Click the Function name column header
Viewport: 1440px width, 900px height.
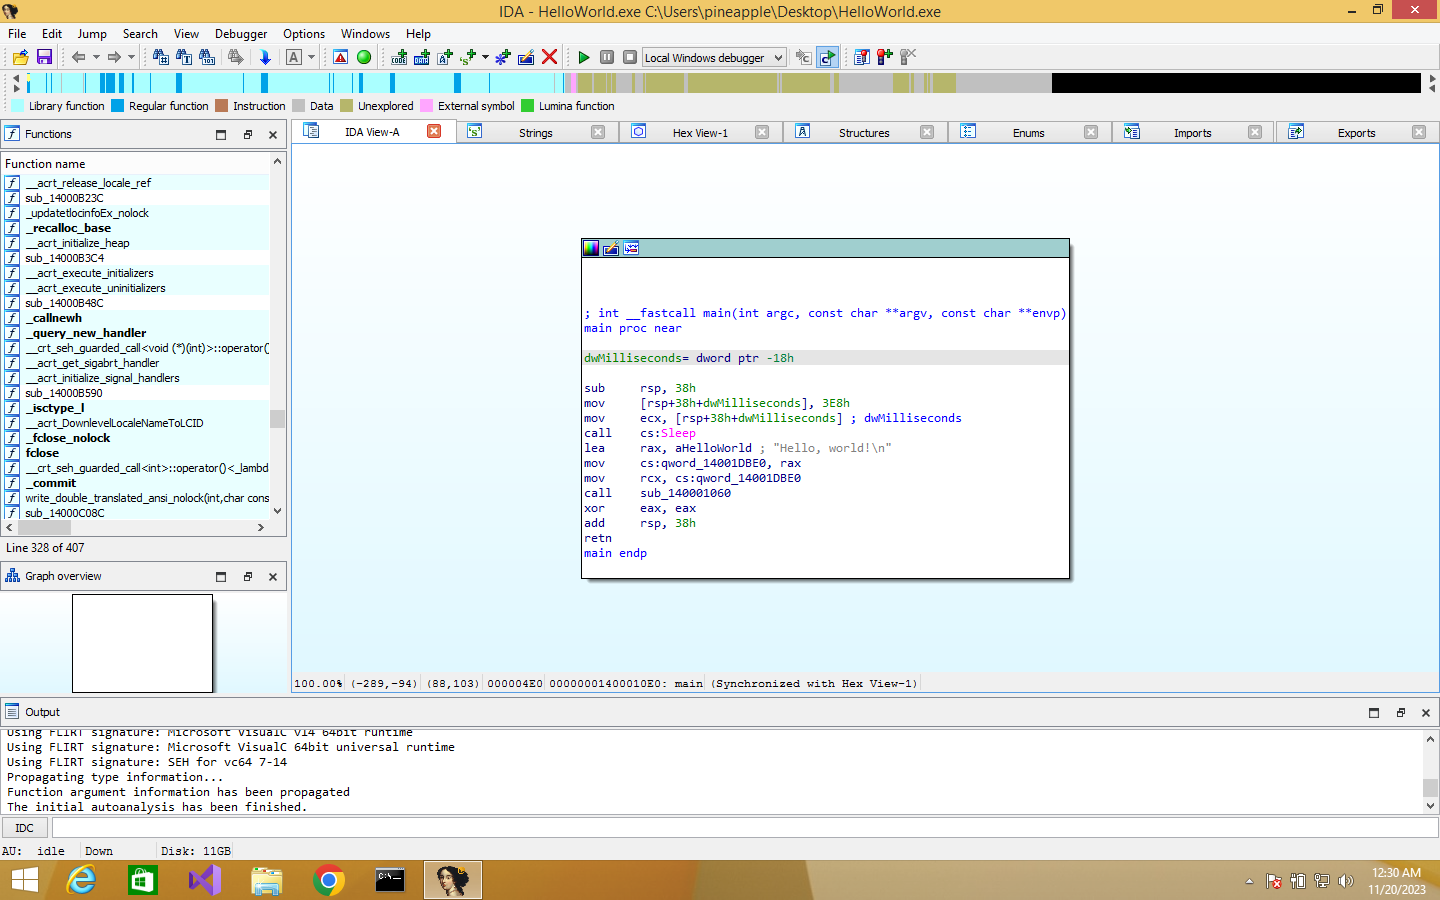coord(136,163)
